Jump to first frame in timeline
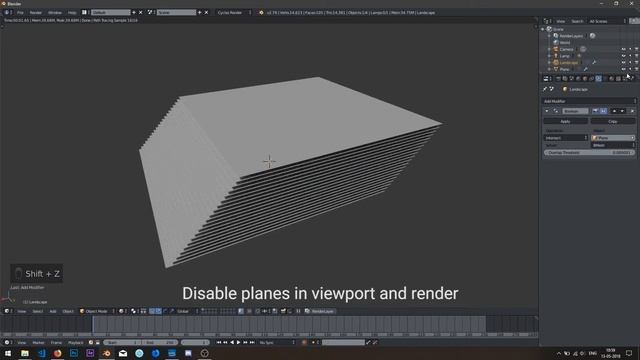640x360 pixels. click(219, 342)
